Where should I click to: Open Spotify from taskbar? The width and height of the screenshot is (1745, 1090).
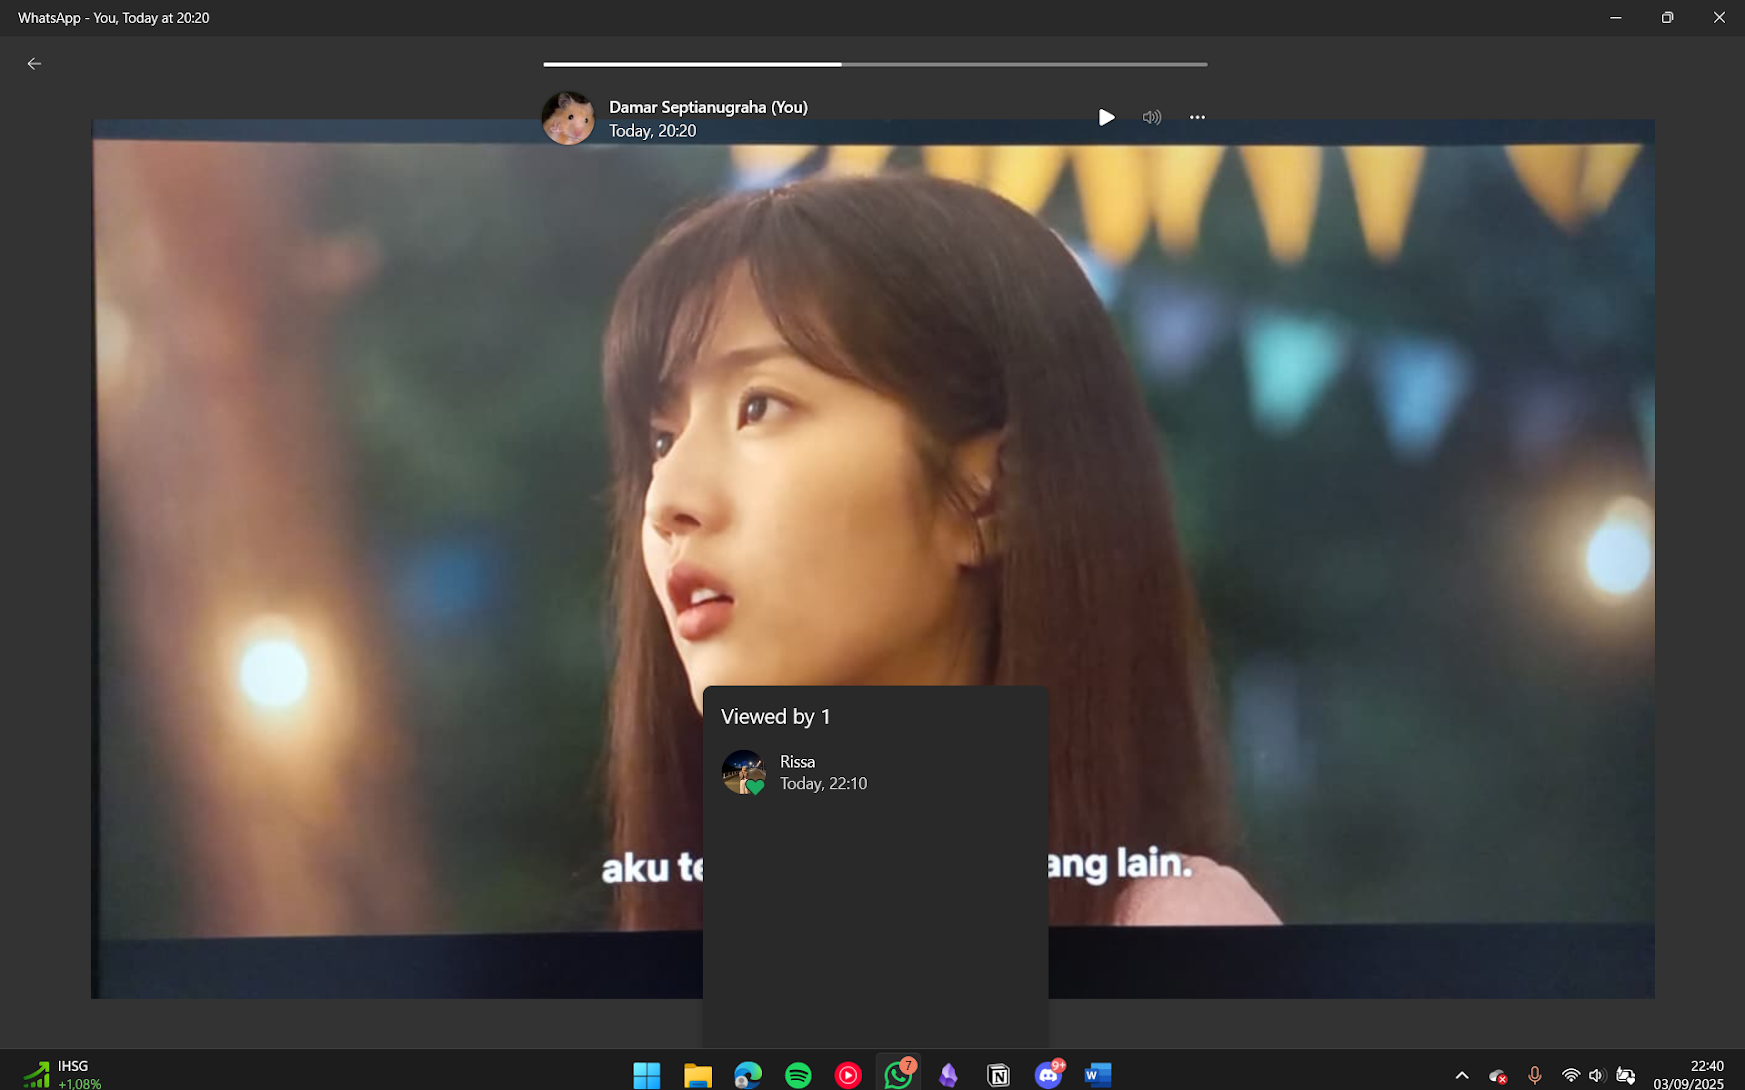[798, 1075]
